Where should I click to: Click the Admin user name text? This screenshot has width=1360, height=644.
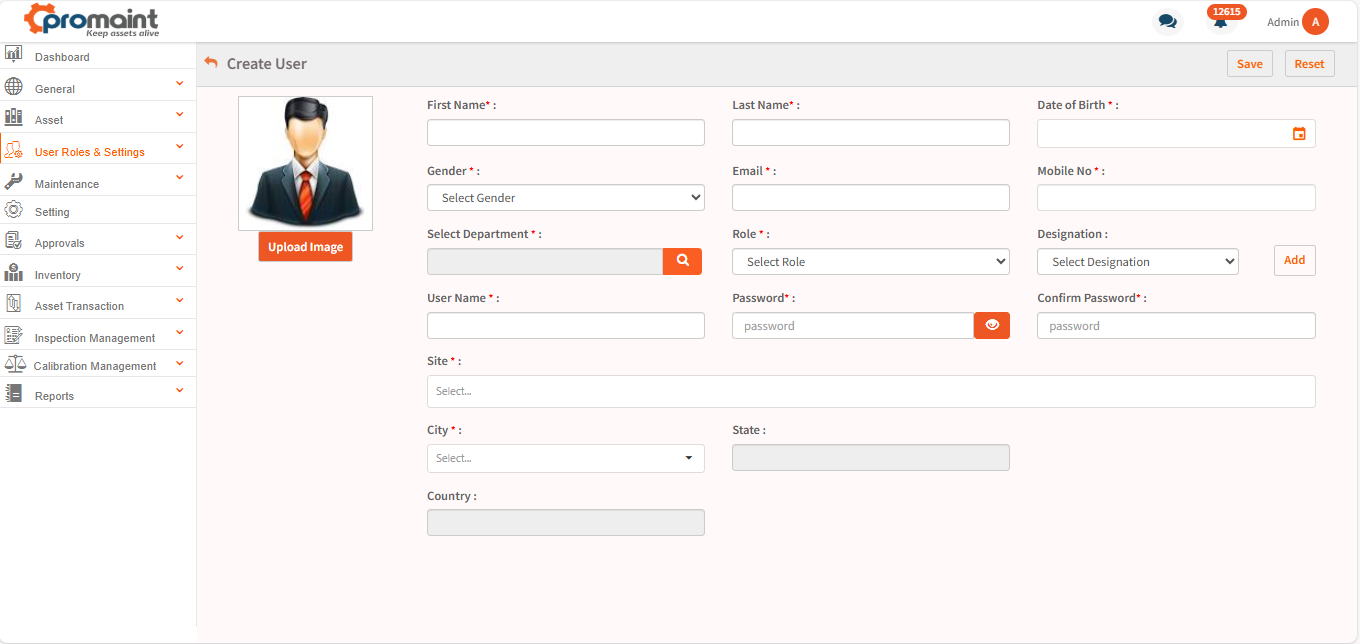pos(1283,22)
